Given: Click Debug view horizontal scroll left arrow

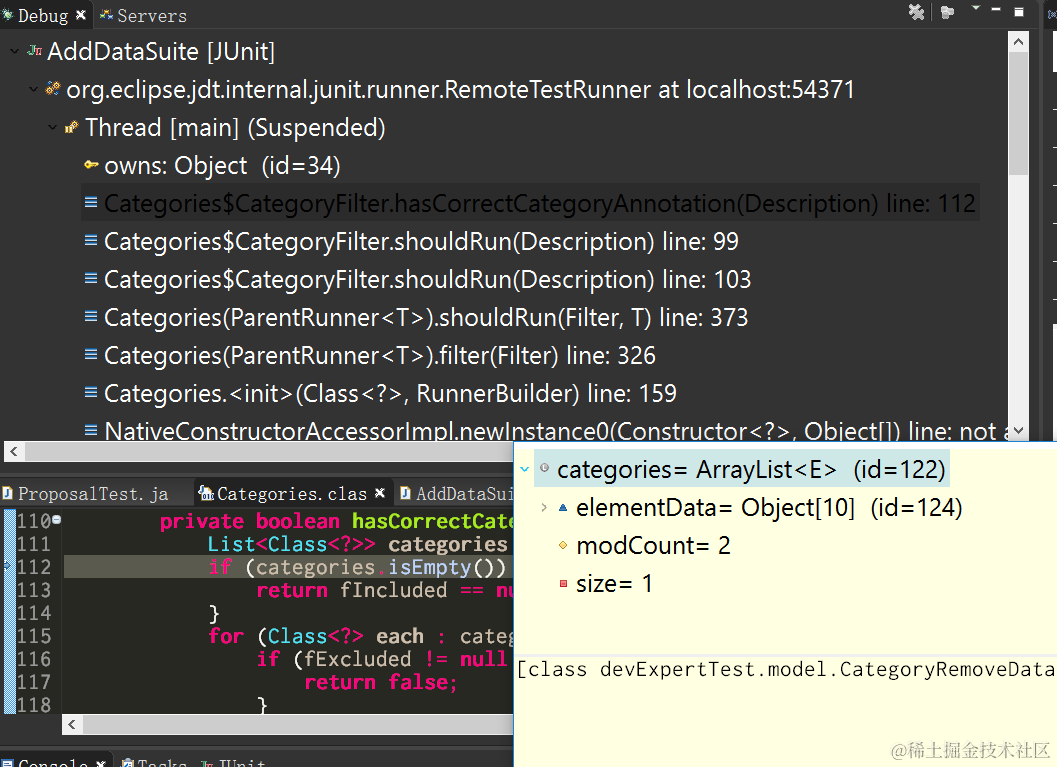Looking at the screenshot, I should pyautogui.click(x=13, y=452).
